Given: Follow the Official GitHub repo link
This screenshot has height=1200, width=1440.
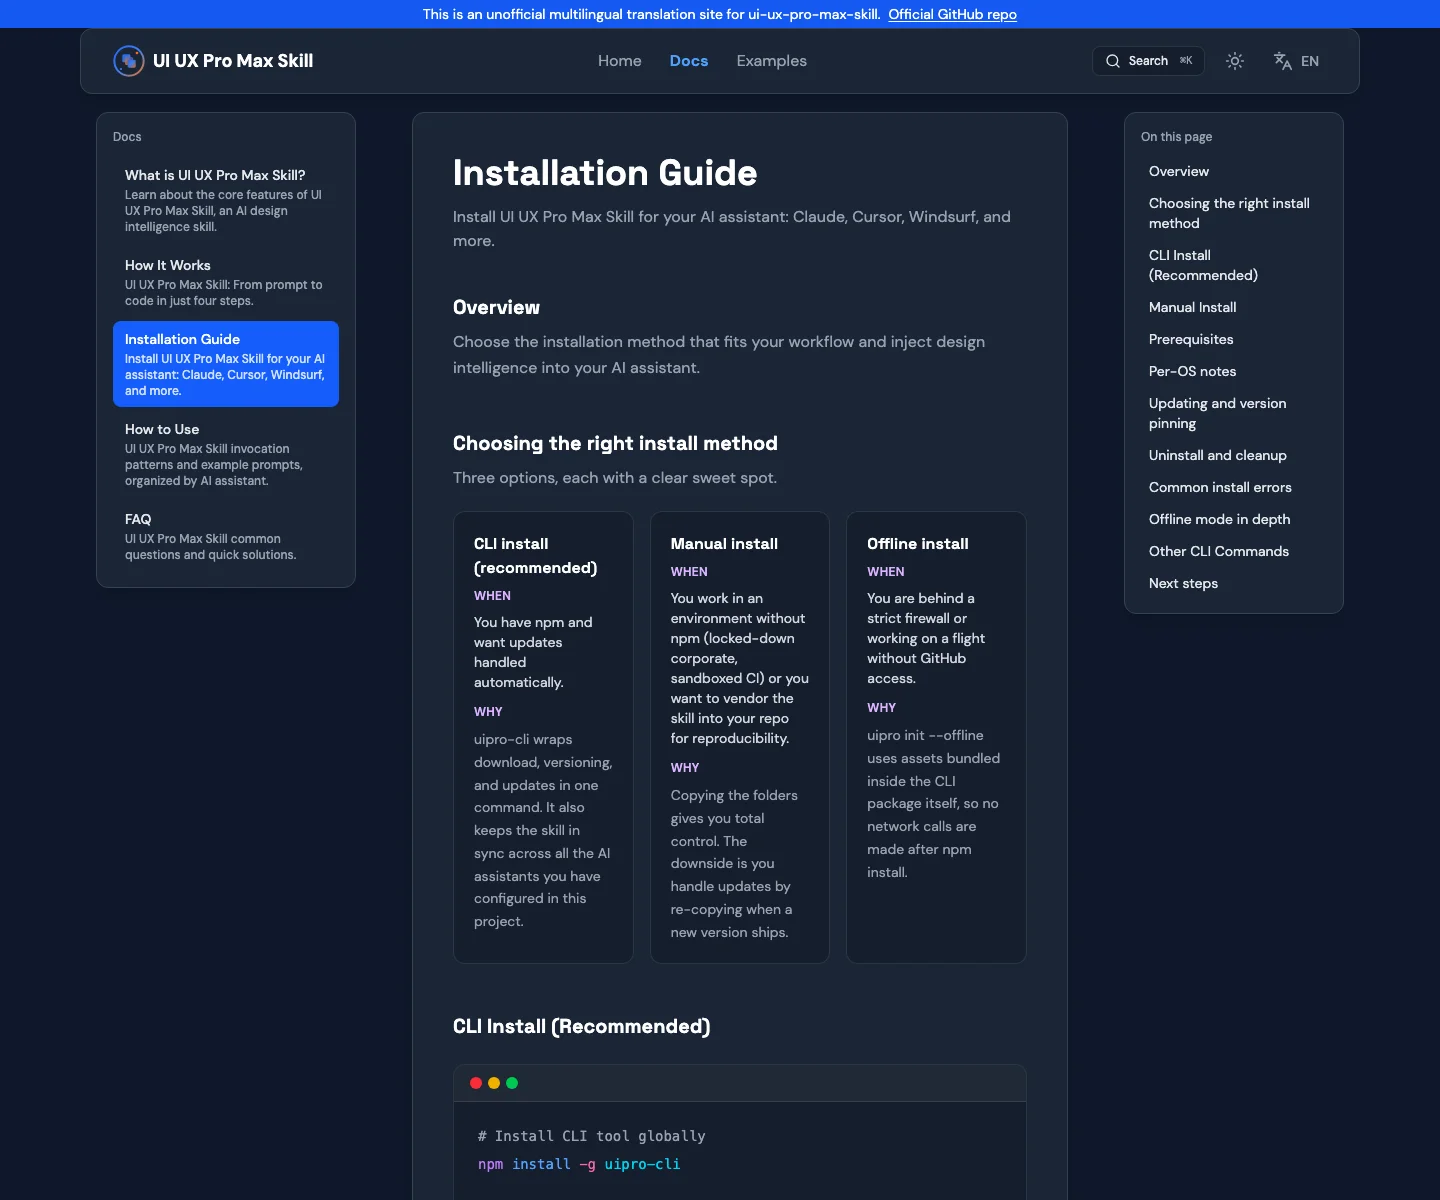Looking at the screenshot, I should click(952, 14).
